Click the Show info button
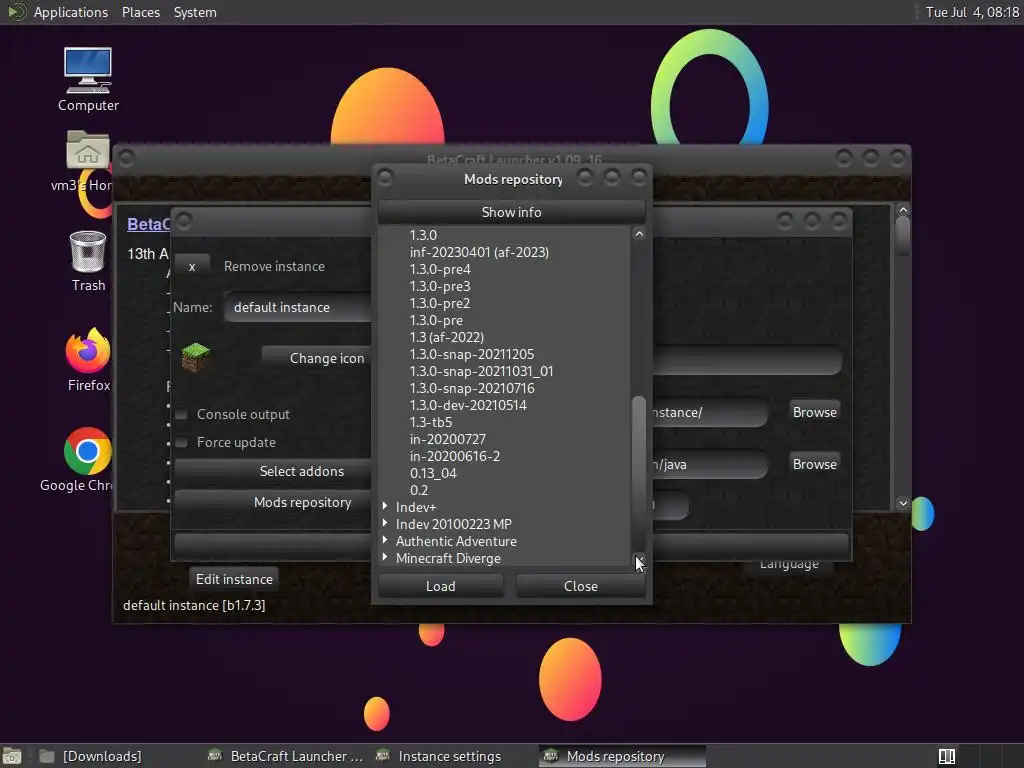The image size is (1024, 768). click(511, 212)
